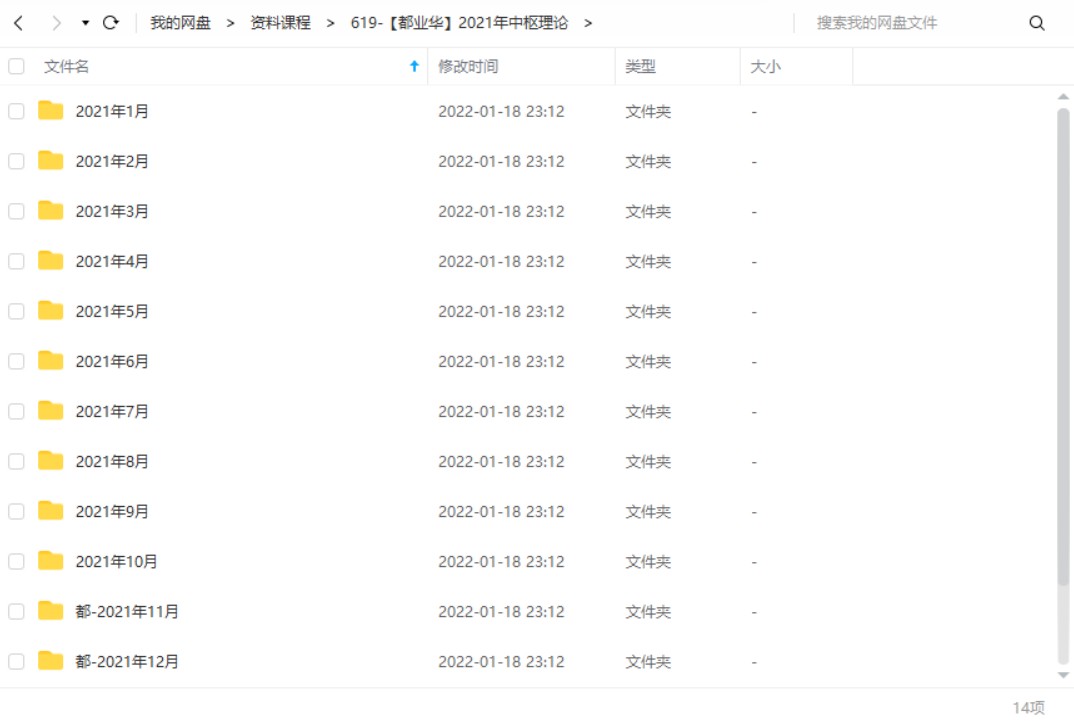1074x727 pixels.
Task: Toggle the blue sort direction arrow
Action: tap(414, 66)
